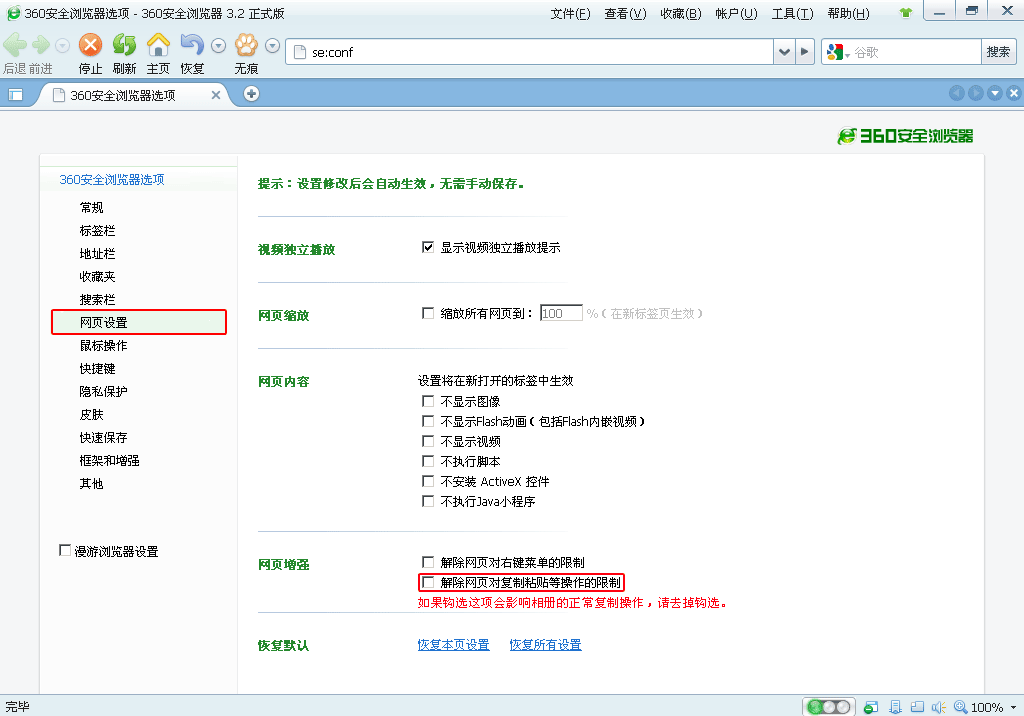Click the address bar Go arrow button
This screenshot has width=1024, height=716.
click(805, 52)
